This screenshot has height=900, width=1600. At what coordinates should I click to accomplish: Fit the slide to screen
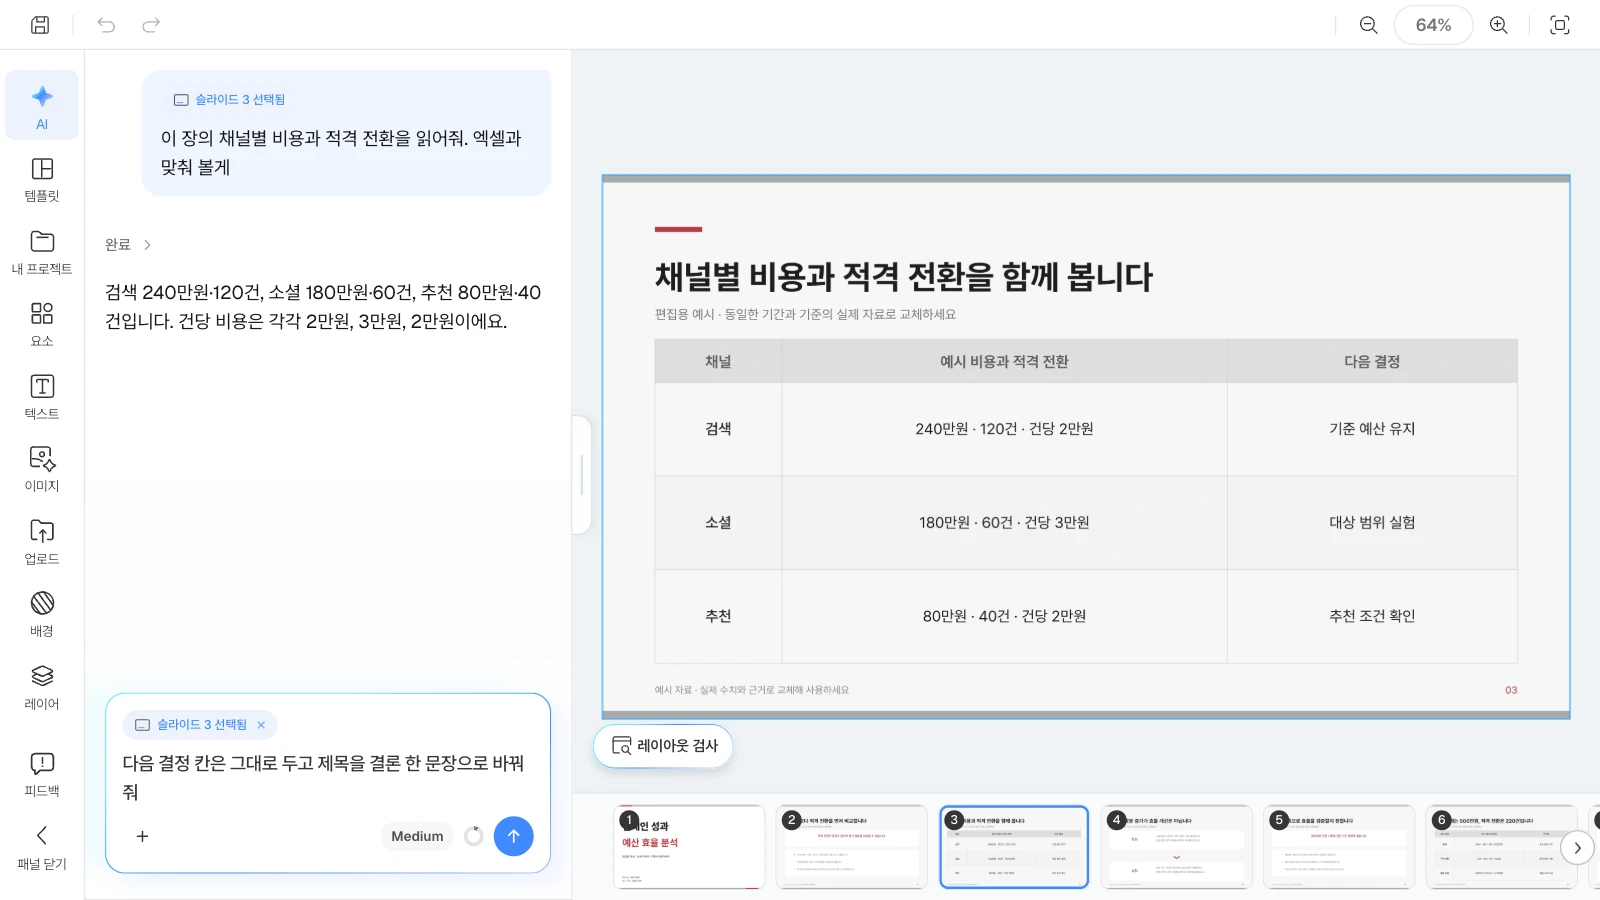click(1560, 25)
